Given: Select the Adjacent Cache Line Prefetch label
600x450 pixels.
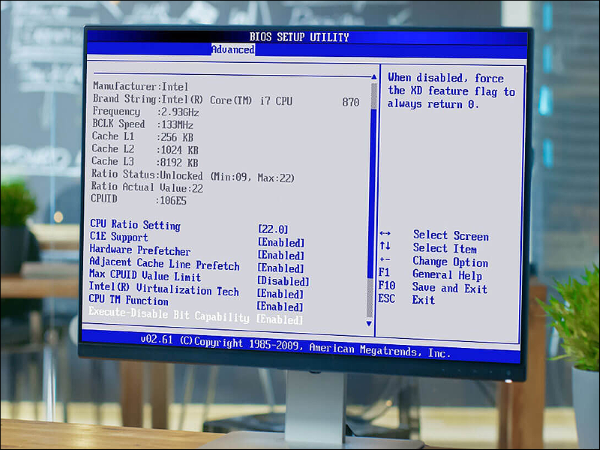Looking at the screenshot, I should (x=165, y=265).
